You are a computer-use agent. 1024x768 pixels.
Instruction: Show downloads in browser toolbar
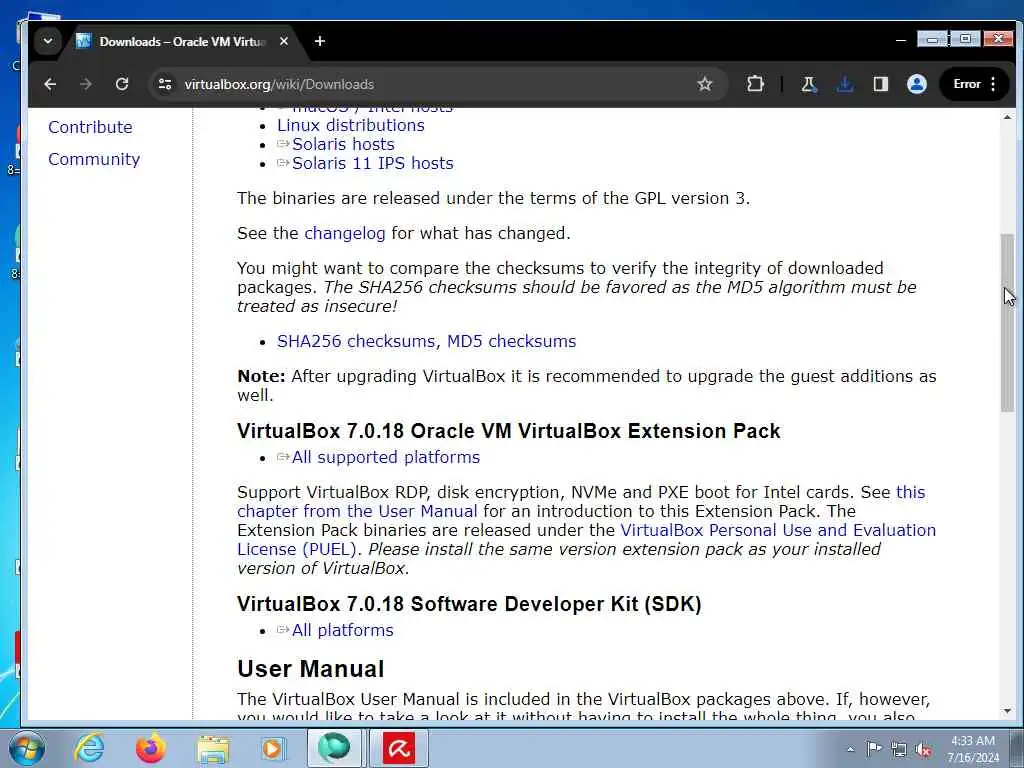[x=844, y=84]
